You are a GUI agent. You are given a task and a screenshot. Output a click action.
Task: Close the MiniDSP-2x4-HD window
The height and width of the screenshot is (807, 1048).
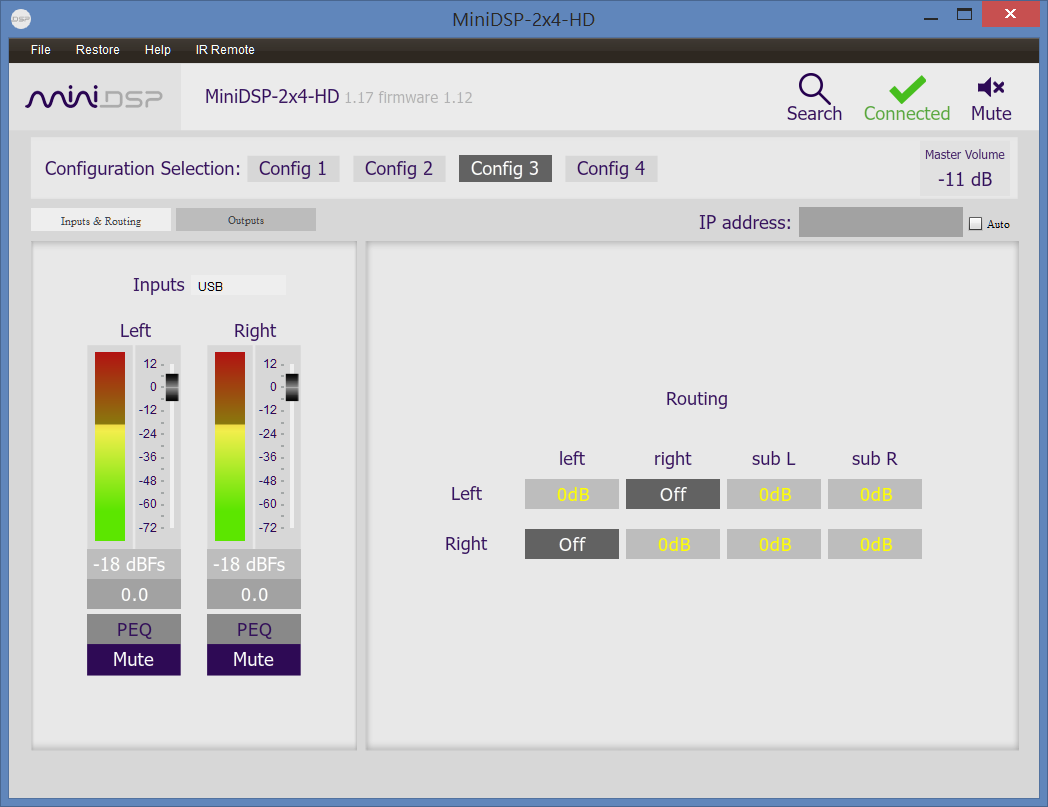[1010, 14]
